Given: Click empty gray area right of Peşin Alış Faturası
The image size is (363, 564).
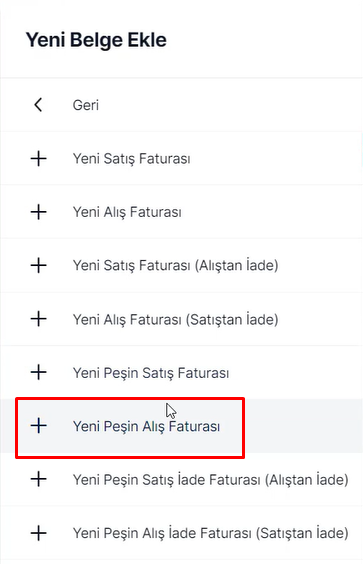Looking at the screenshot, I should [303, 426].
